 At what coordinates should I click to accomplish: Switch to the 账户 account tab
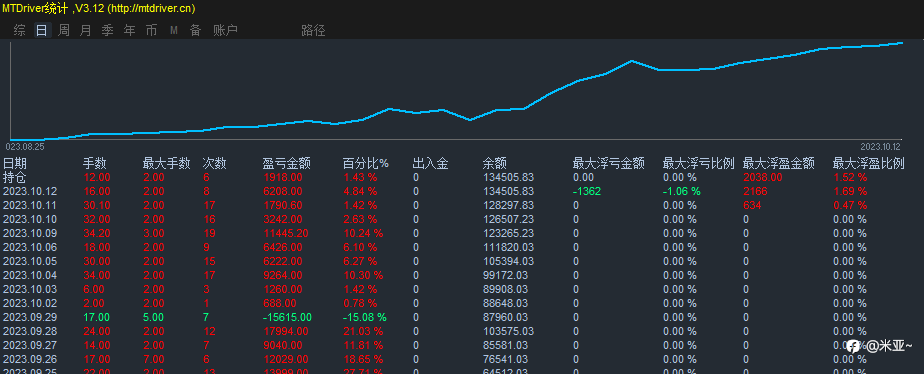[x=225, y=31]
